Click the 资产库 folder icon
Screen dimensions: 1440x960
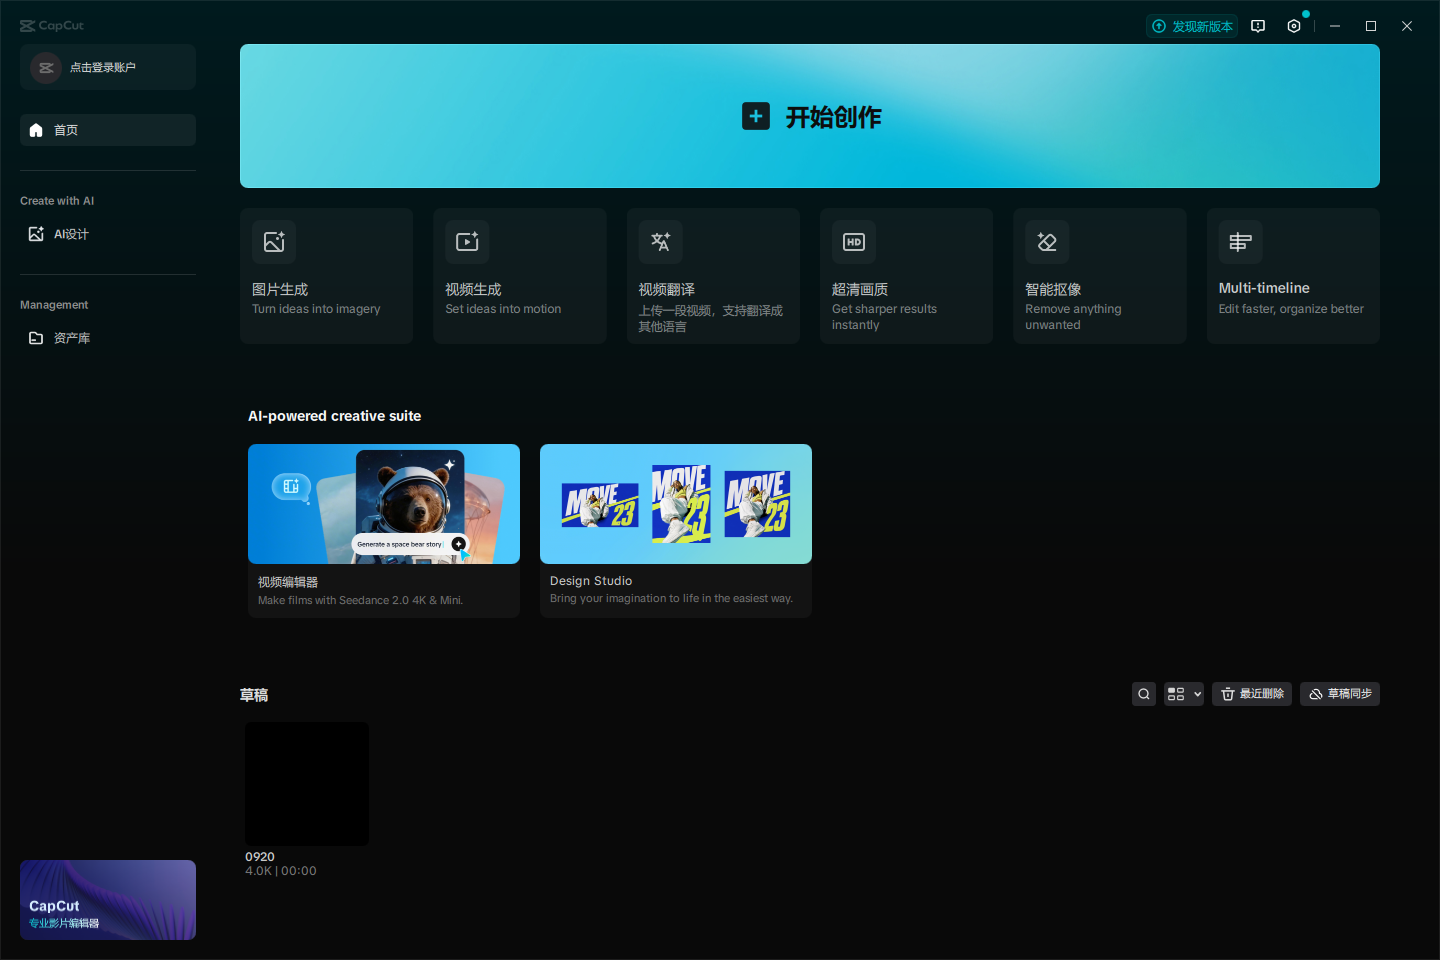(36, 338)
